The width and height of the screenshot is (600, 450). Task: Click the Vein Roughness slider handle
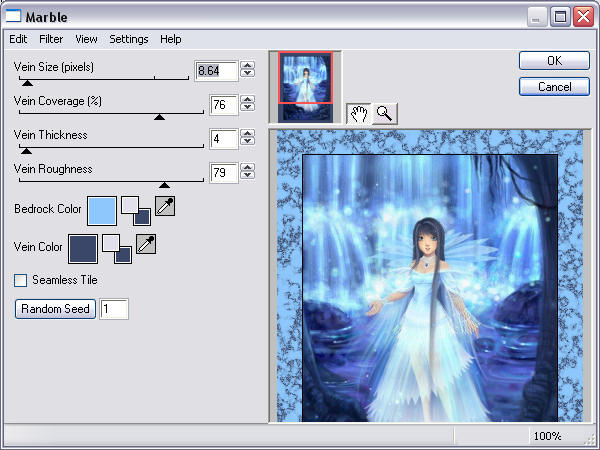[164, 185]
